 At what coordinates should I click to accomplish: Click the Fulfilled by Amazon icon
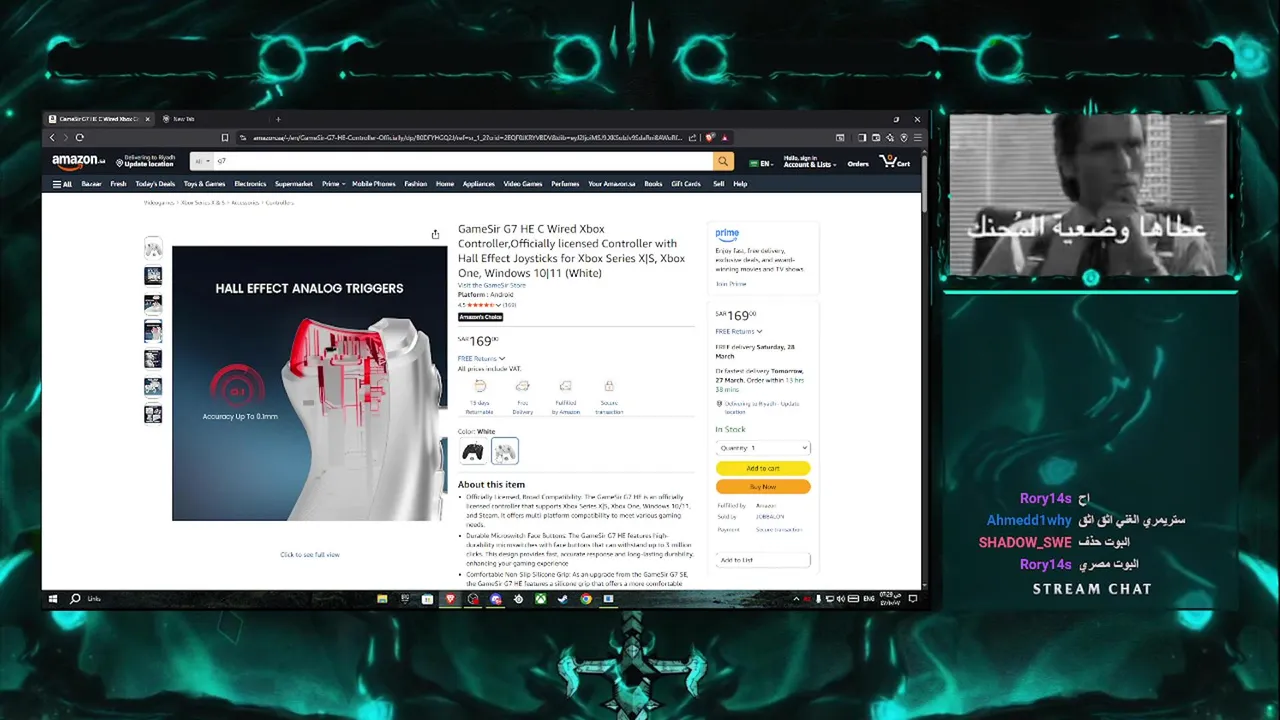(x=565, y=386)
